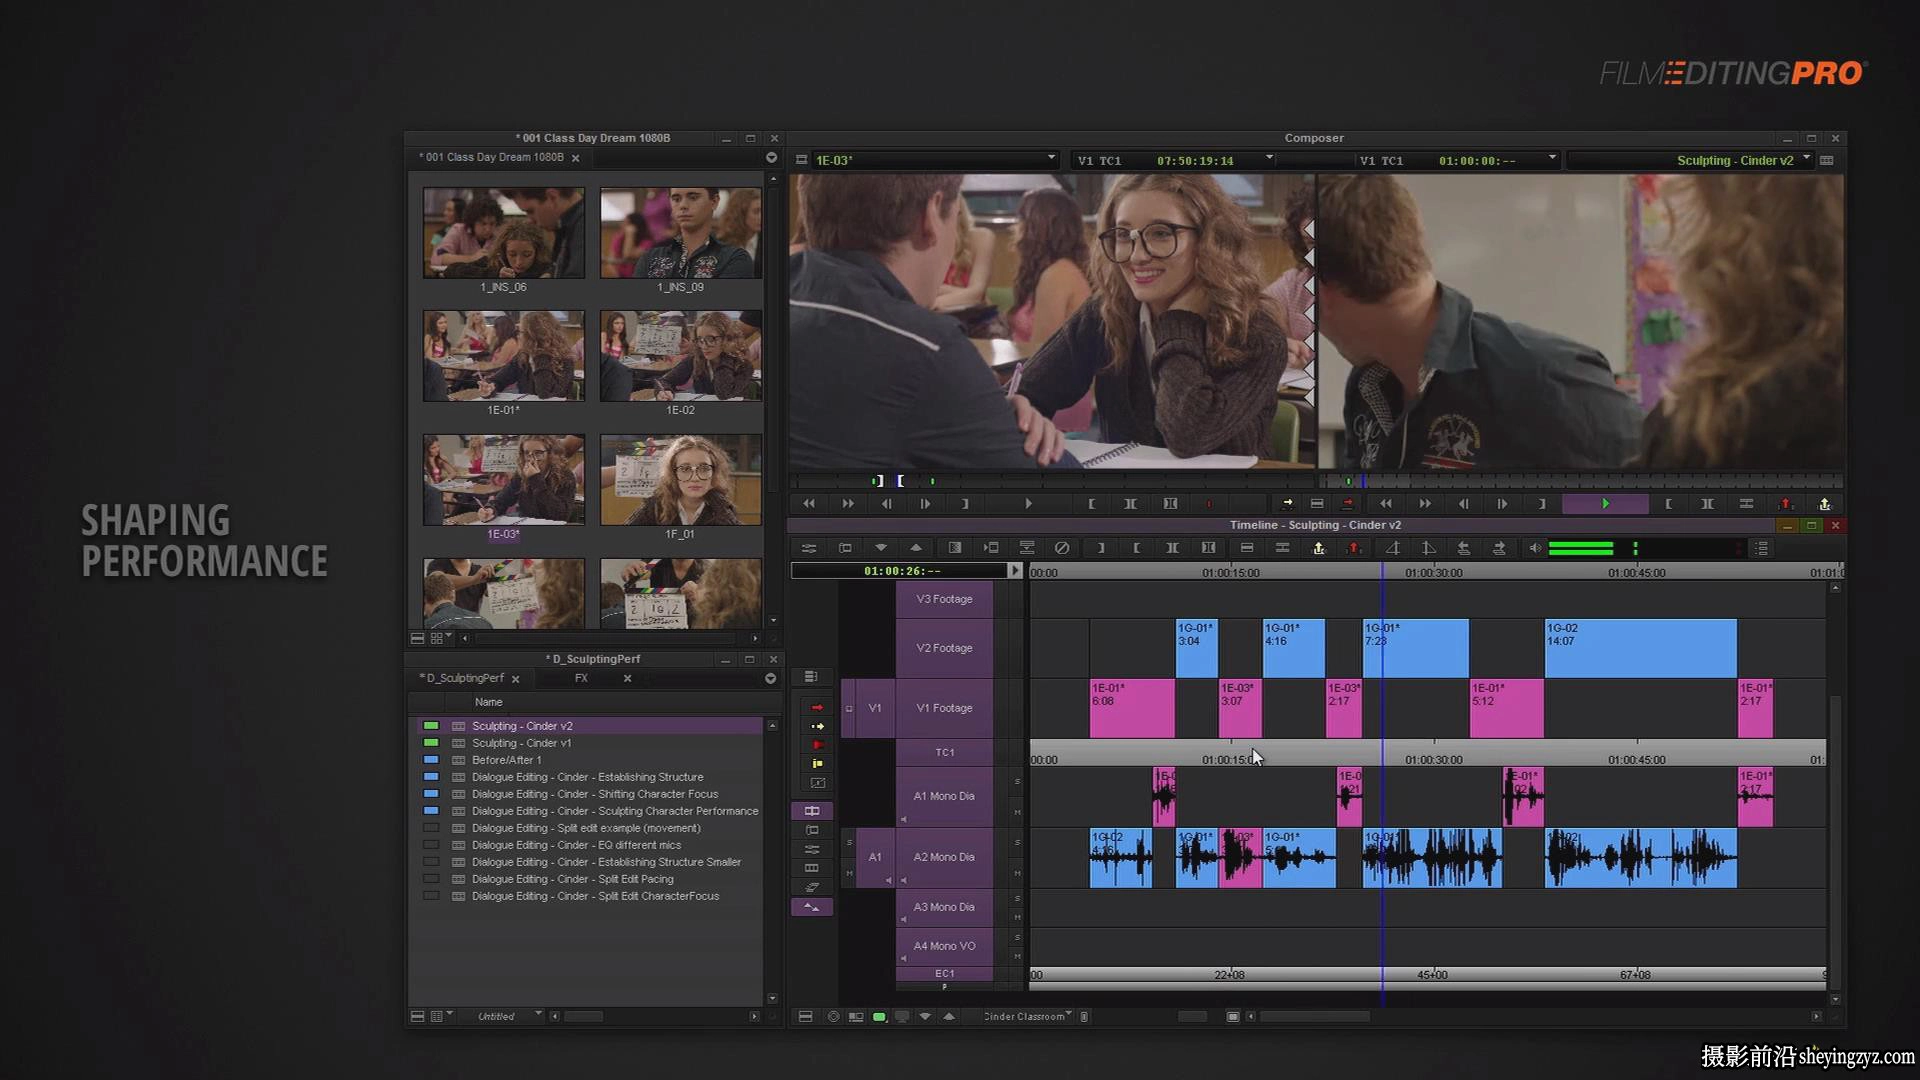Click the red Overwrite arrow button
1920x1080 pixels.
coord(1347,504)
